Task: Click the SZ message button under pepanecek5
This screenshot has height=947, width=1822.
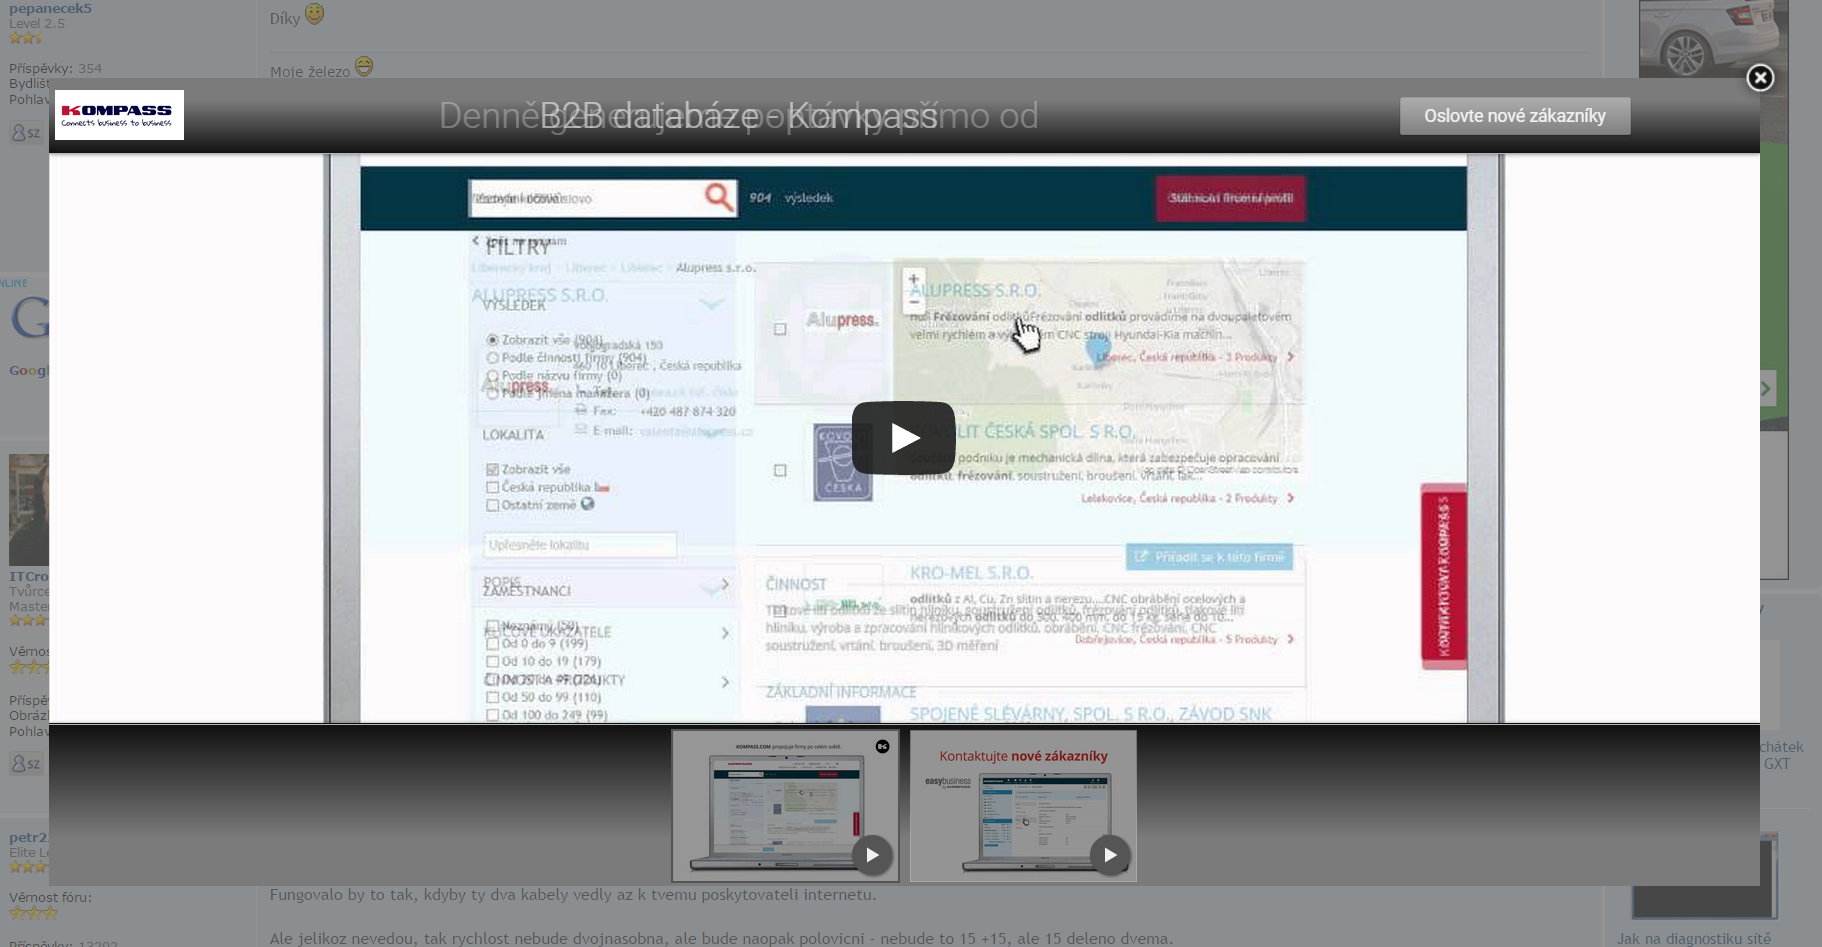Action: click(26, 132)
